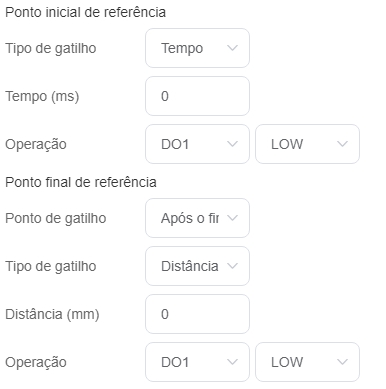This screenshot has height=389, width=386.
Task: Click the Distância (mm) input field
Action: pyautogui.click(x=197, y=314)
